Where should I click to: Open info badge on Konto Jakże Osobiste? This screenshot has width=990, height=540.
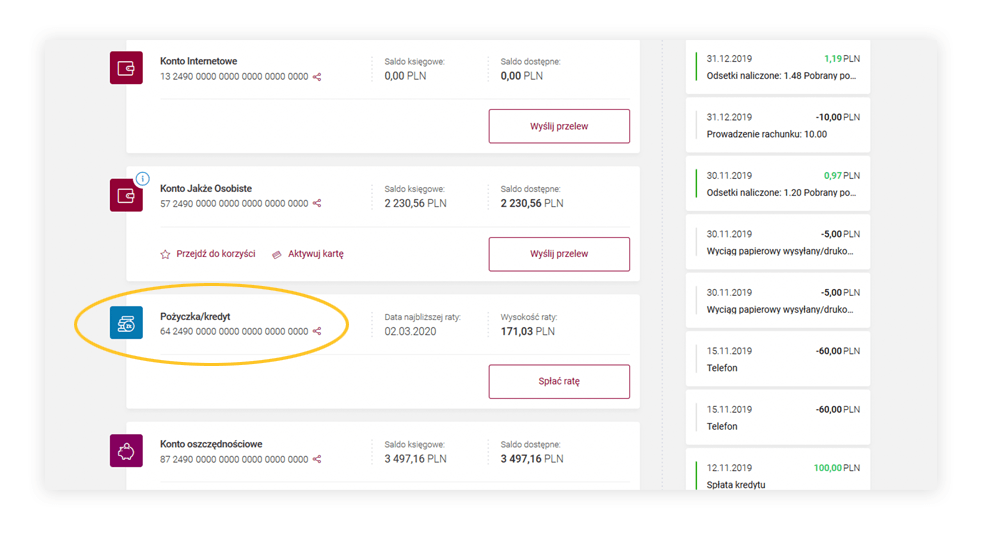pyautogui.click(x=142, y=179)
